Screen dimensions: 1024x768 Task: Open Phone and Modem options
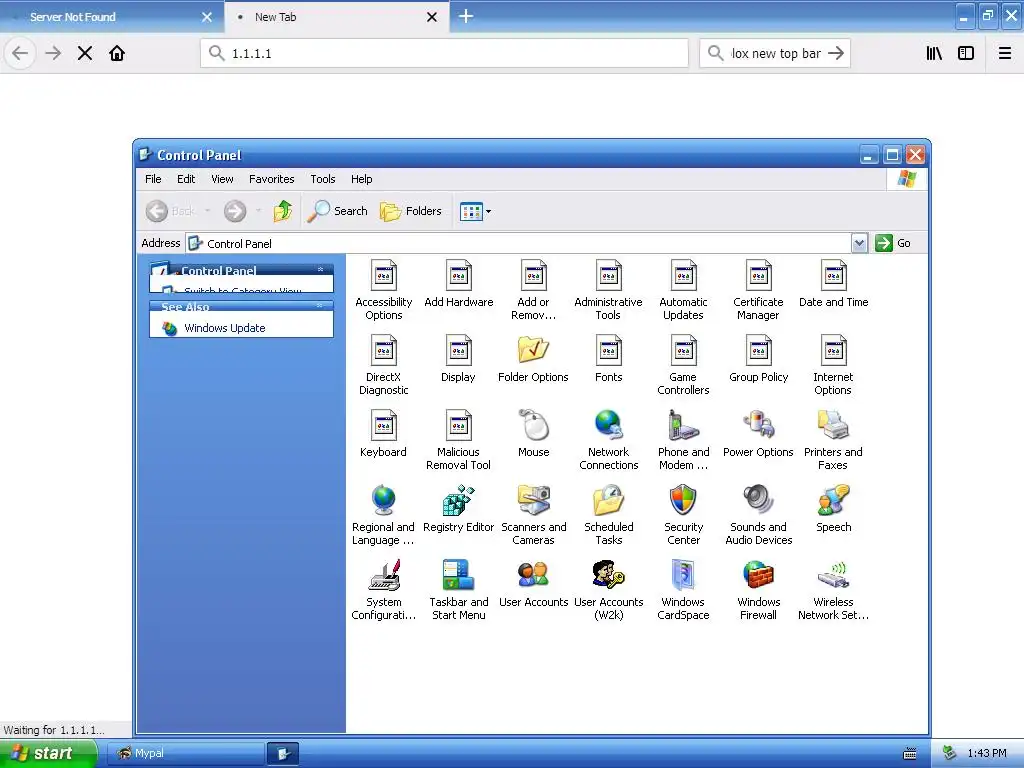(683, 440)
